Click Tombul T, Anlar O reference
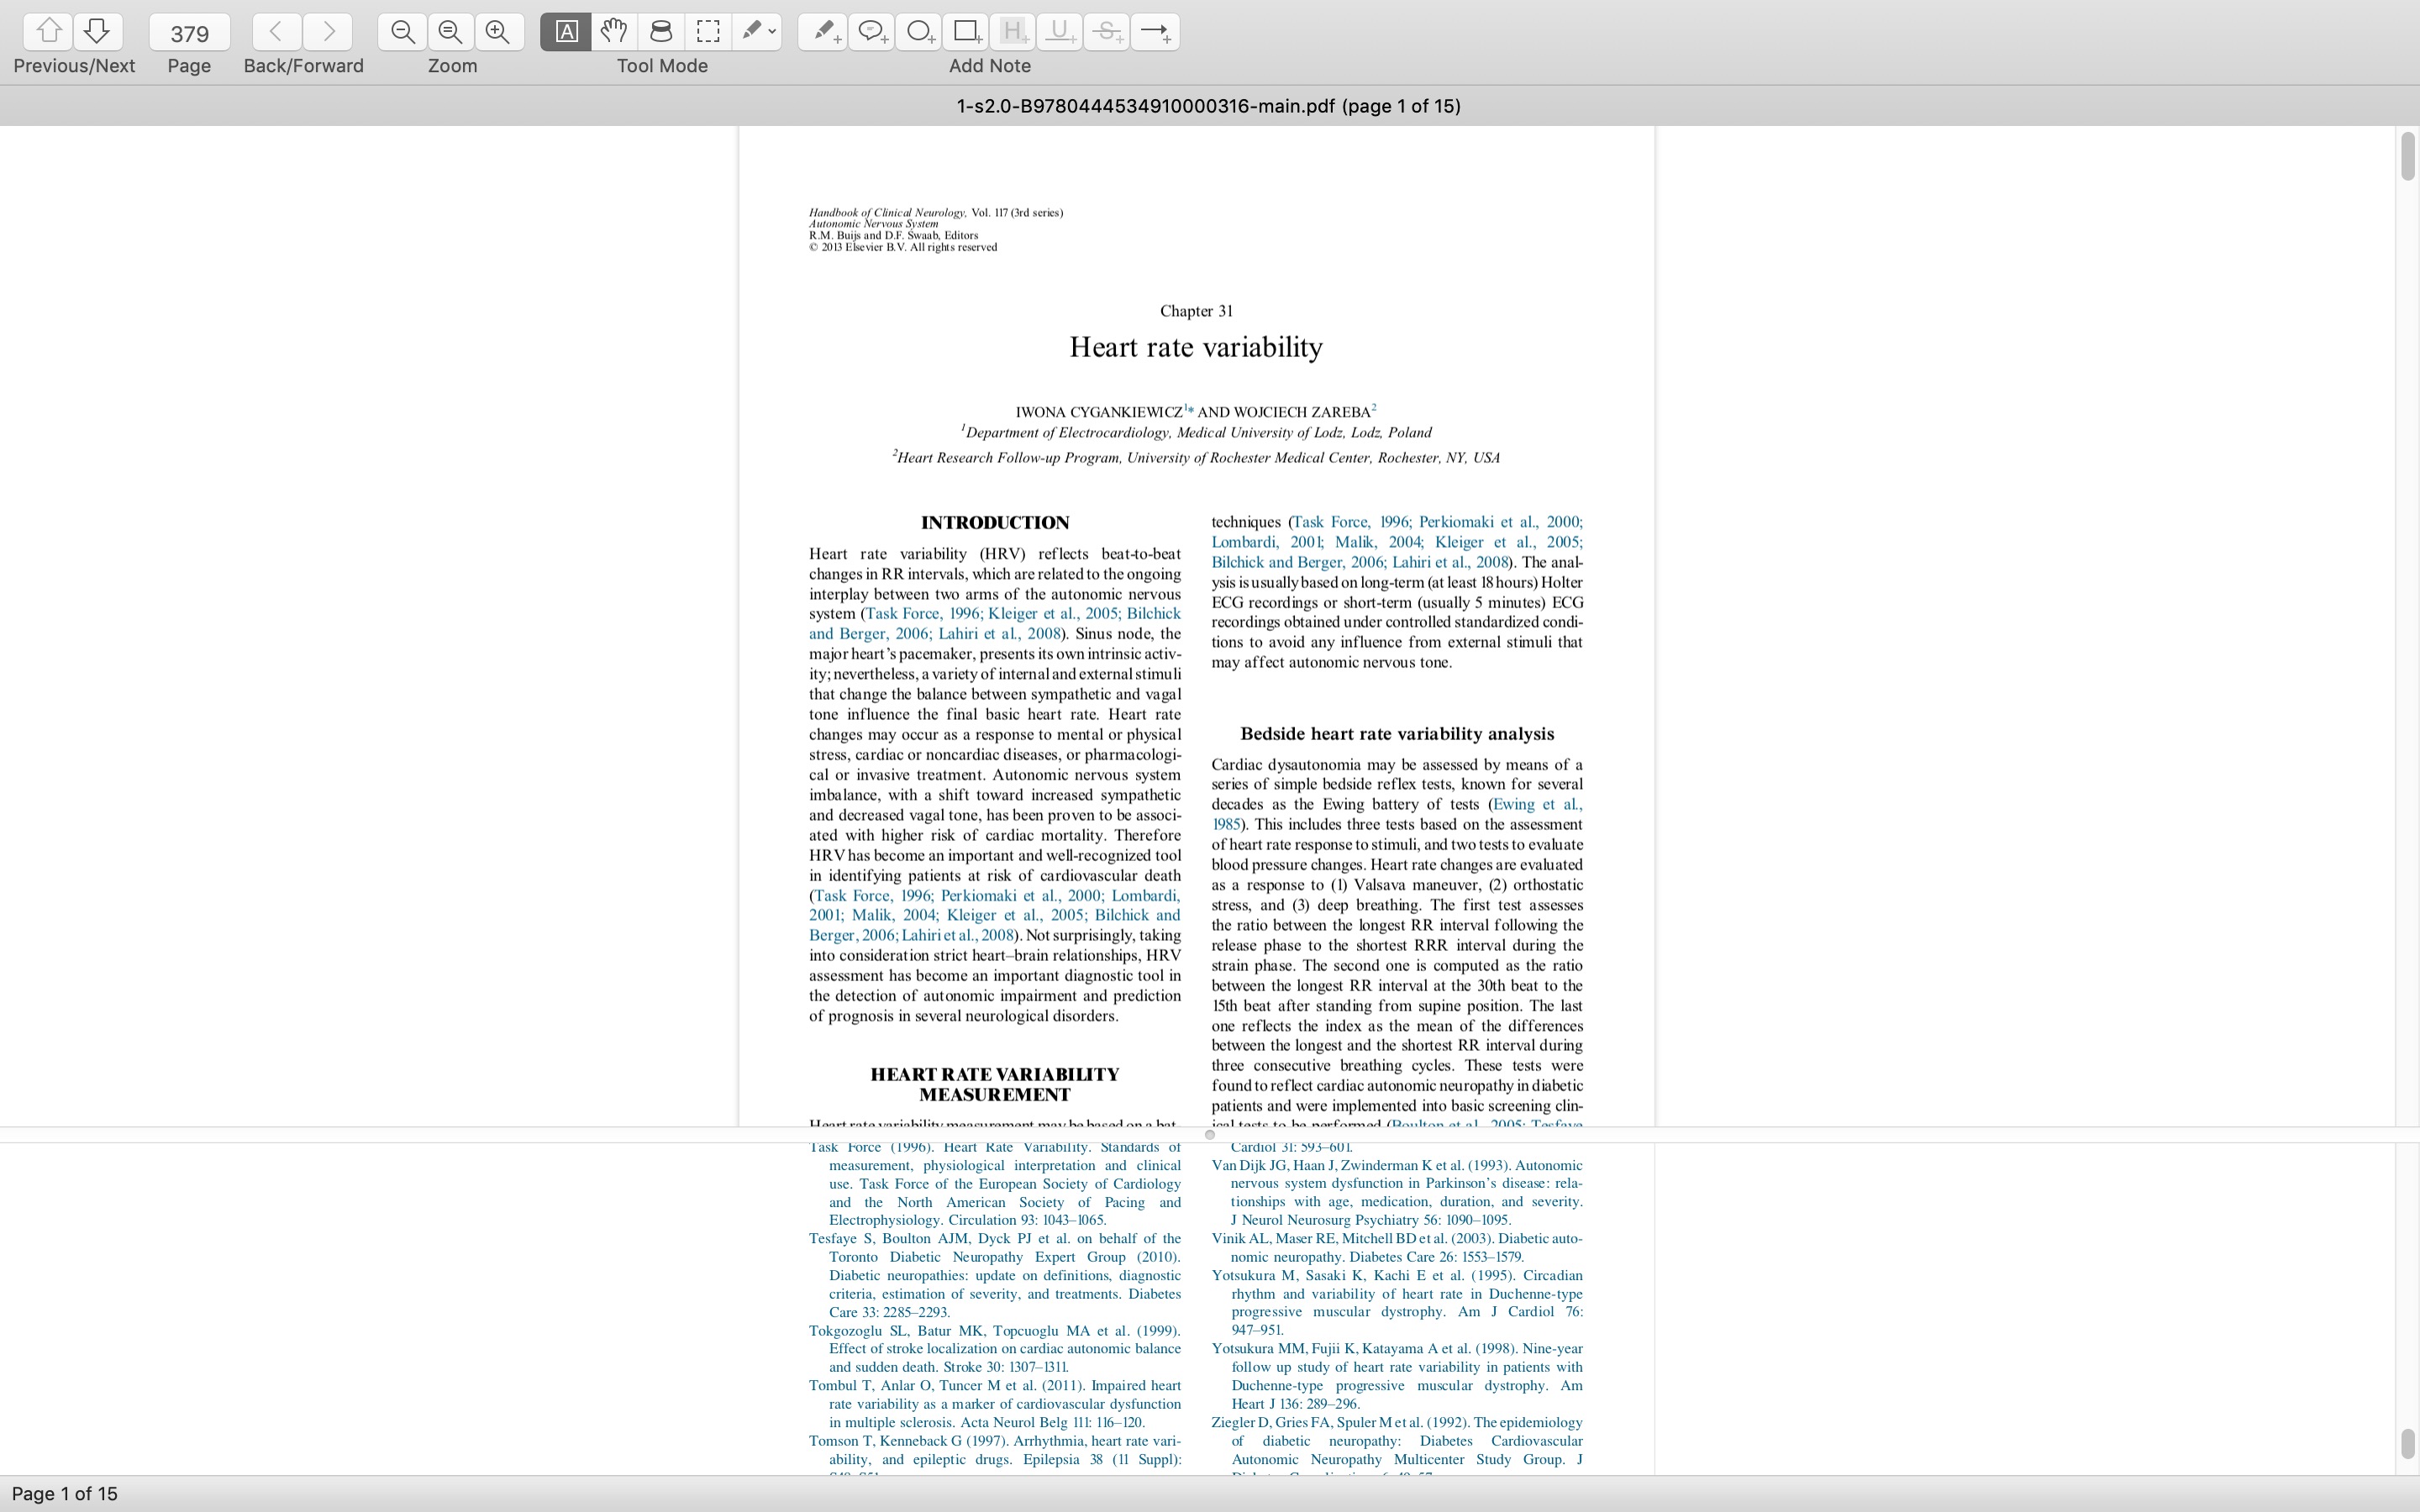Screen dimensions: 2420x1512 [x=994, y=1404]
